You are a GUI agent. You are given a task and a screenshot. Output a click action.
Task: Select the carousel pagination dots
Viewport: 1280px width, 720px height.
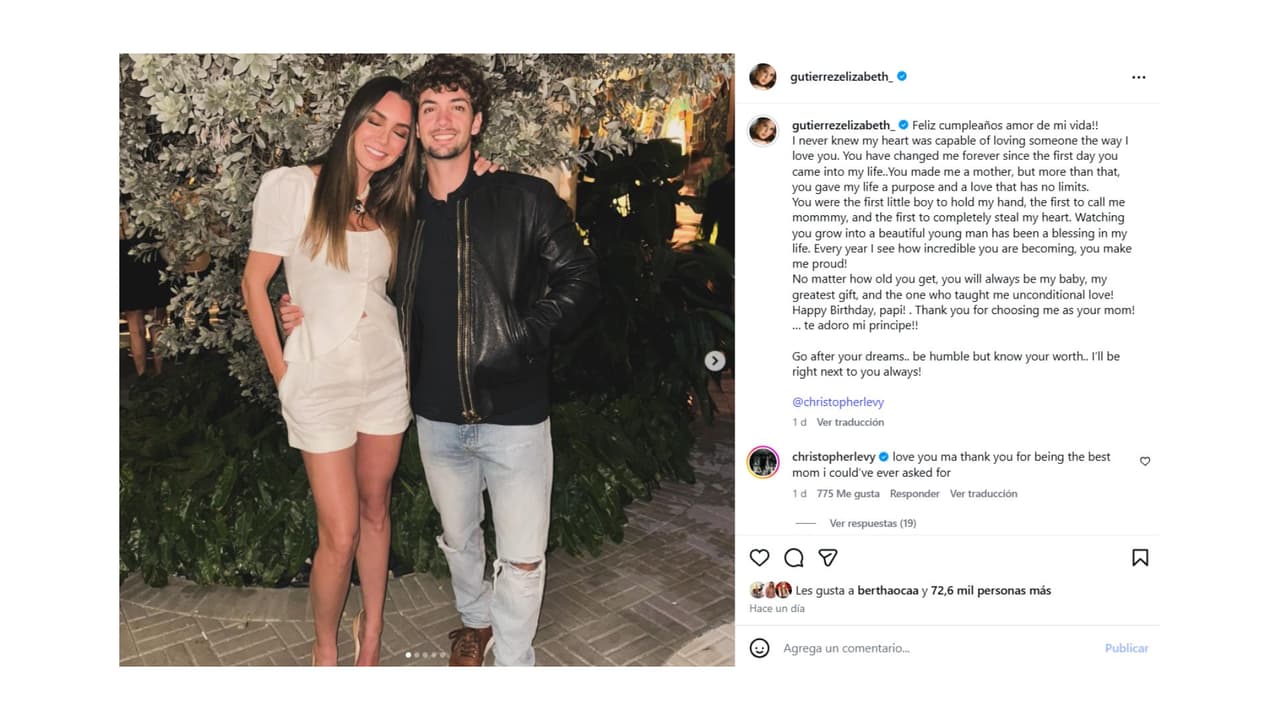point(425,655)
